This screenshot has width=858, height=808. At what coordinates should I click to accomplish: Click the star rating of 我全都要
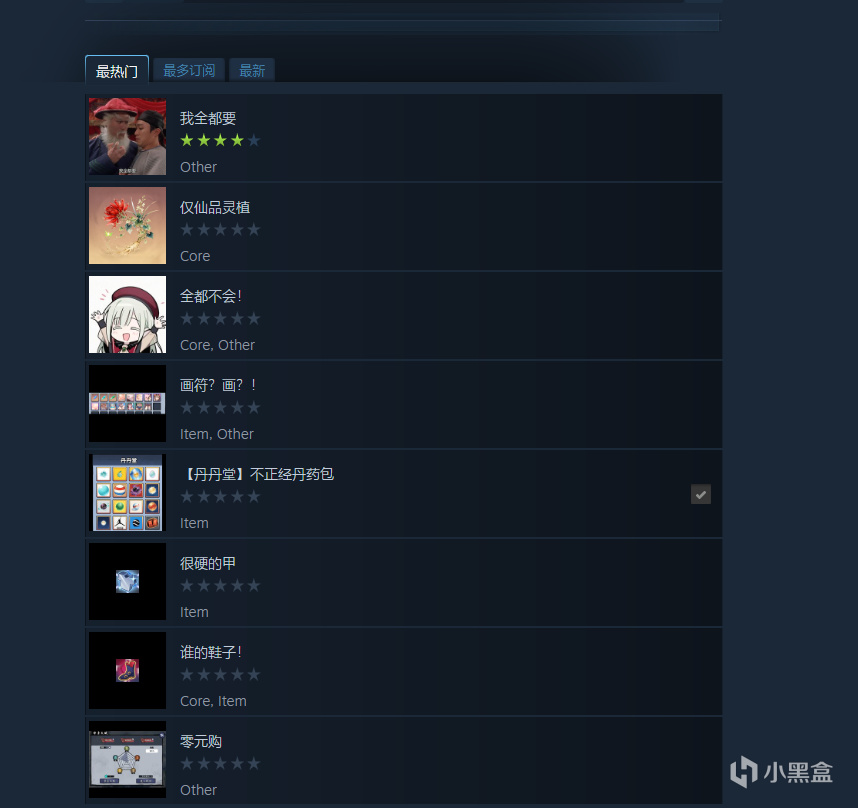click(x=220, y=141)
